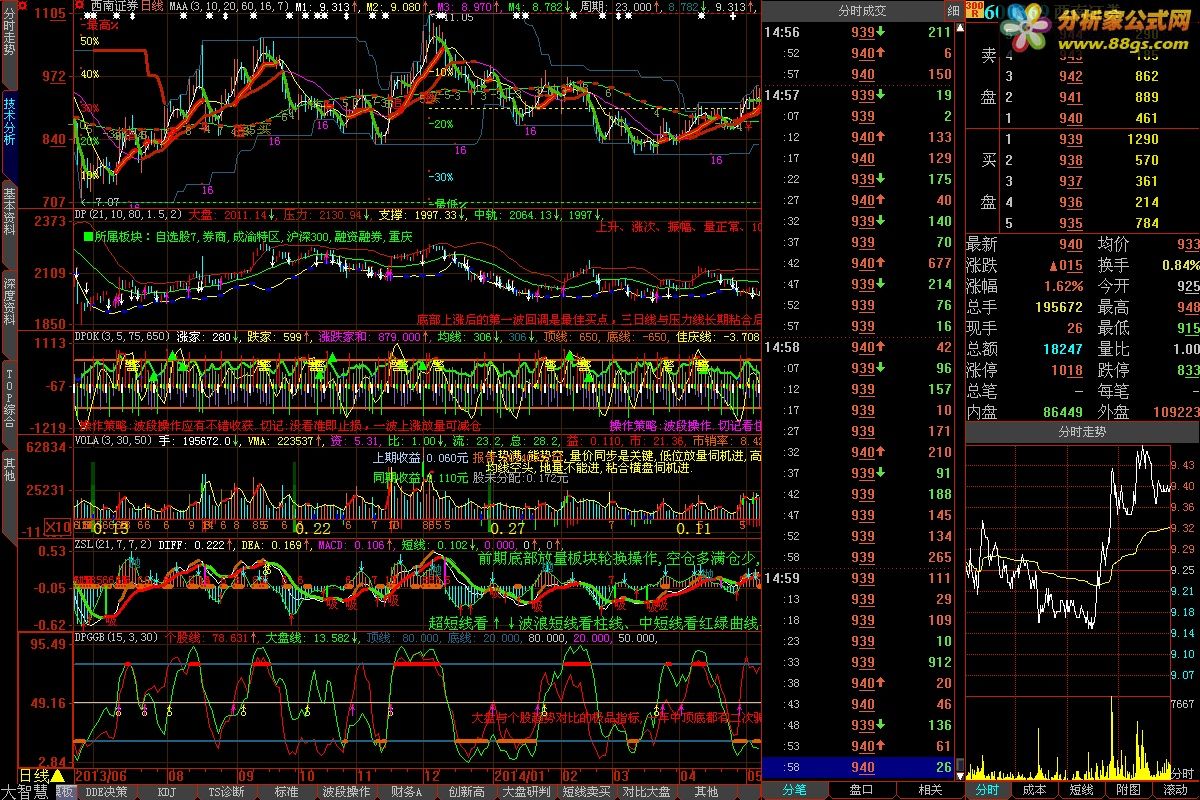Viewport: 1200px width, 800px height.
Task: Open the 短线 mini-chart tab
Action: click(1081, 790)
